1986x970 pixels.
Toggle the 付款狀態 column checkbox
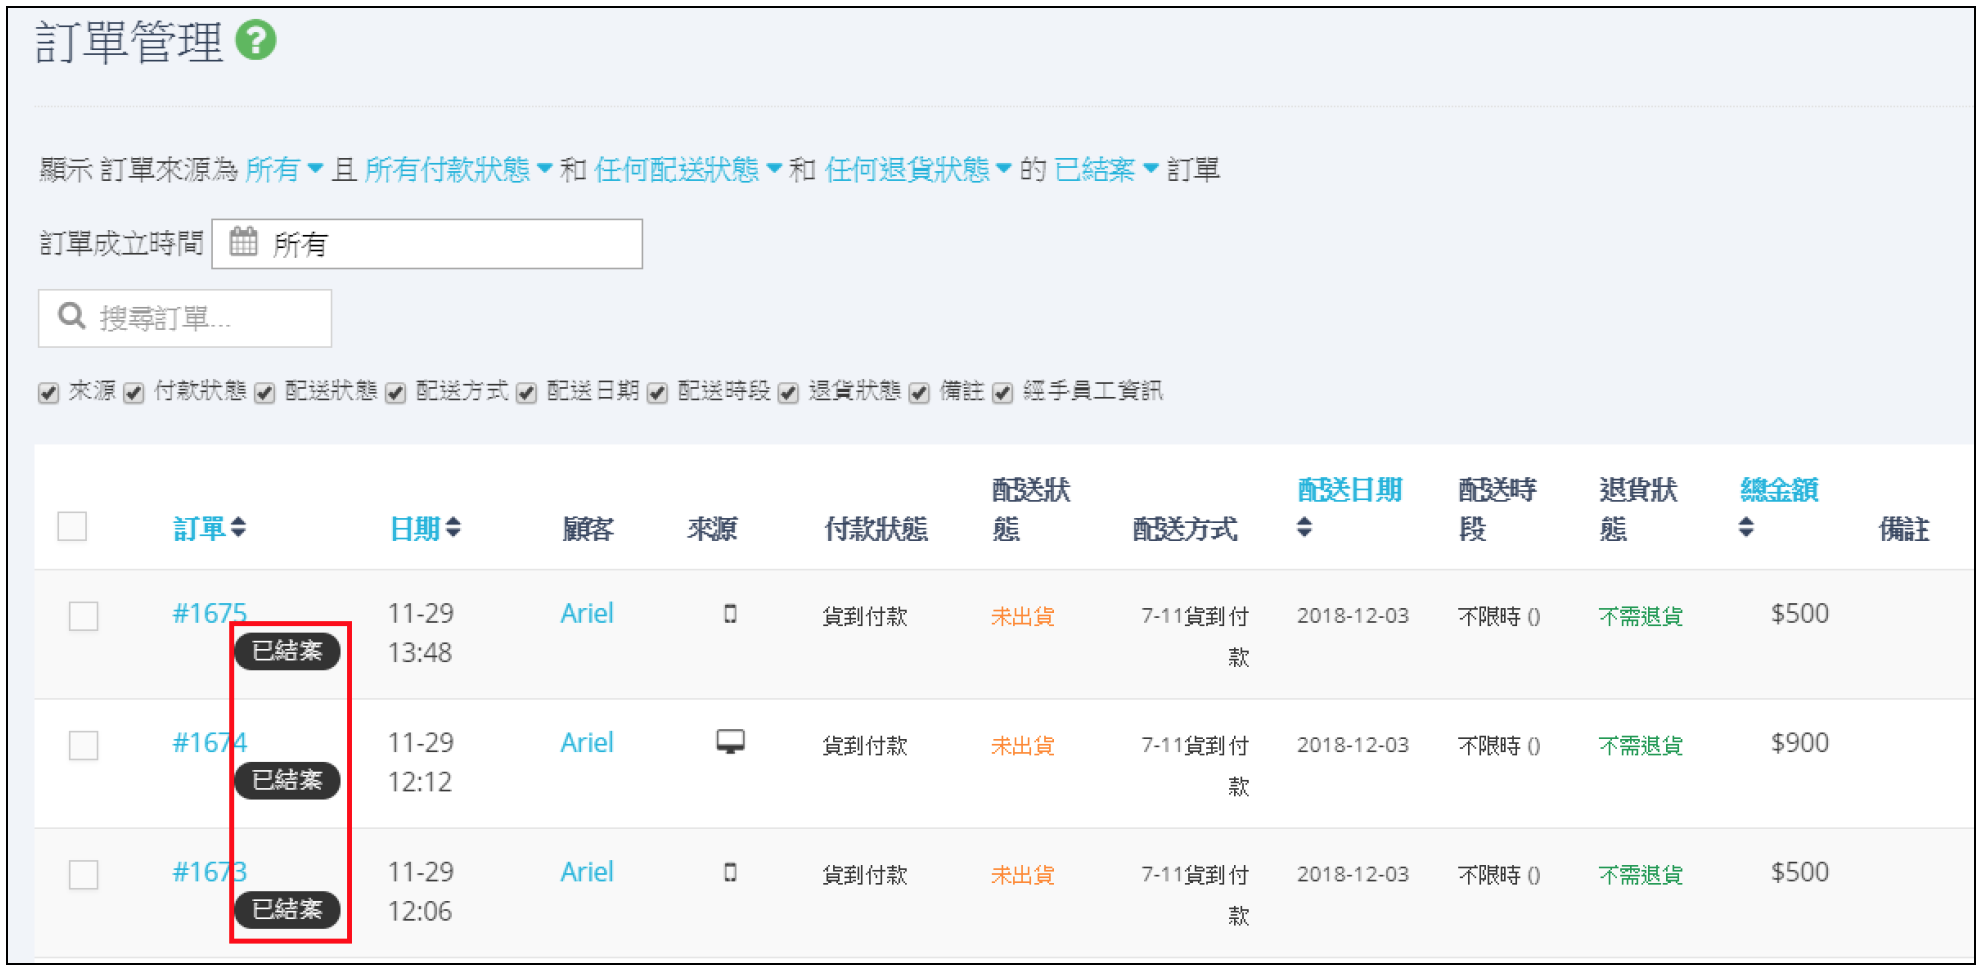pyautogui.click(x=134, y=393)
